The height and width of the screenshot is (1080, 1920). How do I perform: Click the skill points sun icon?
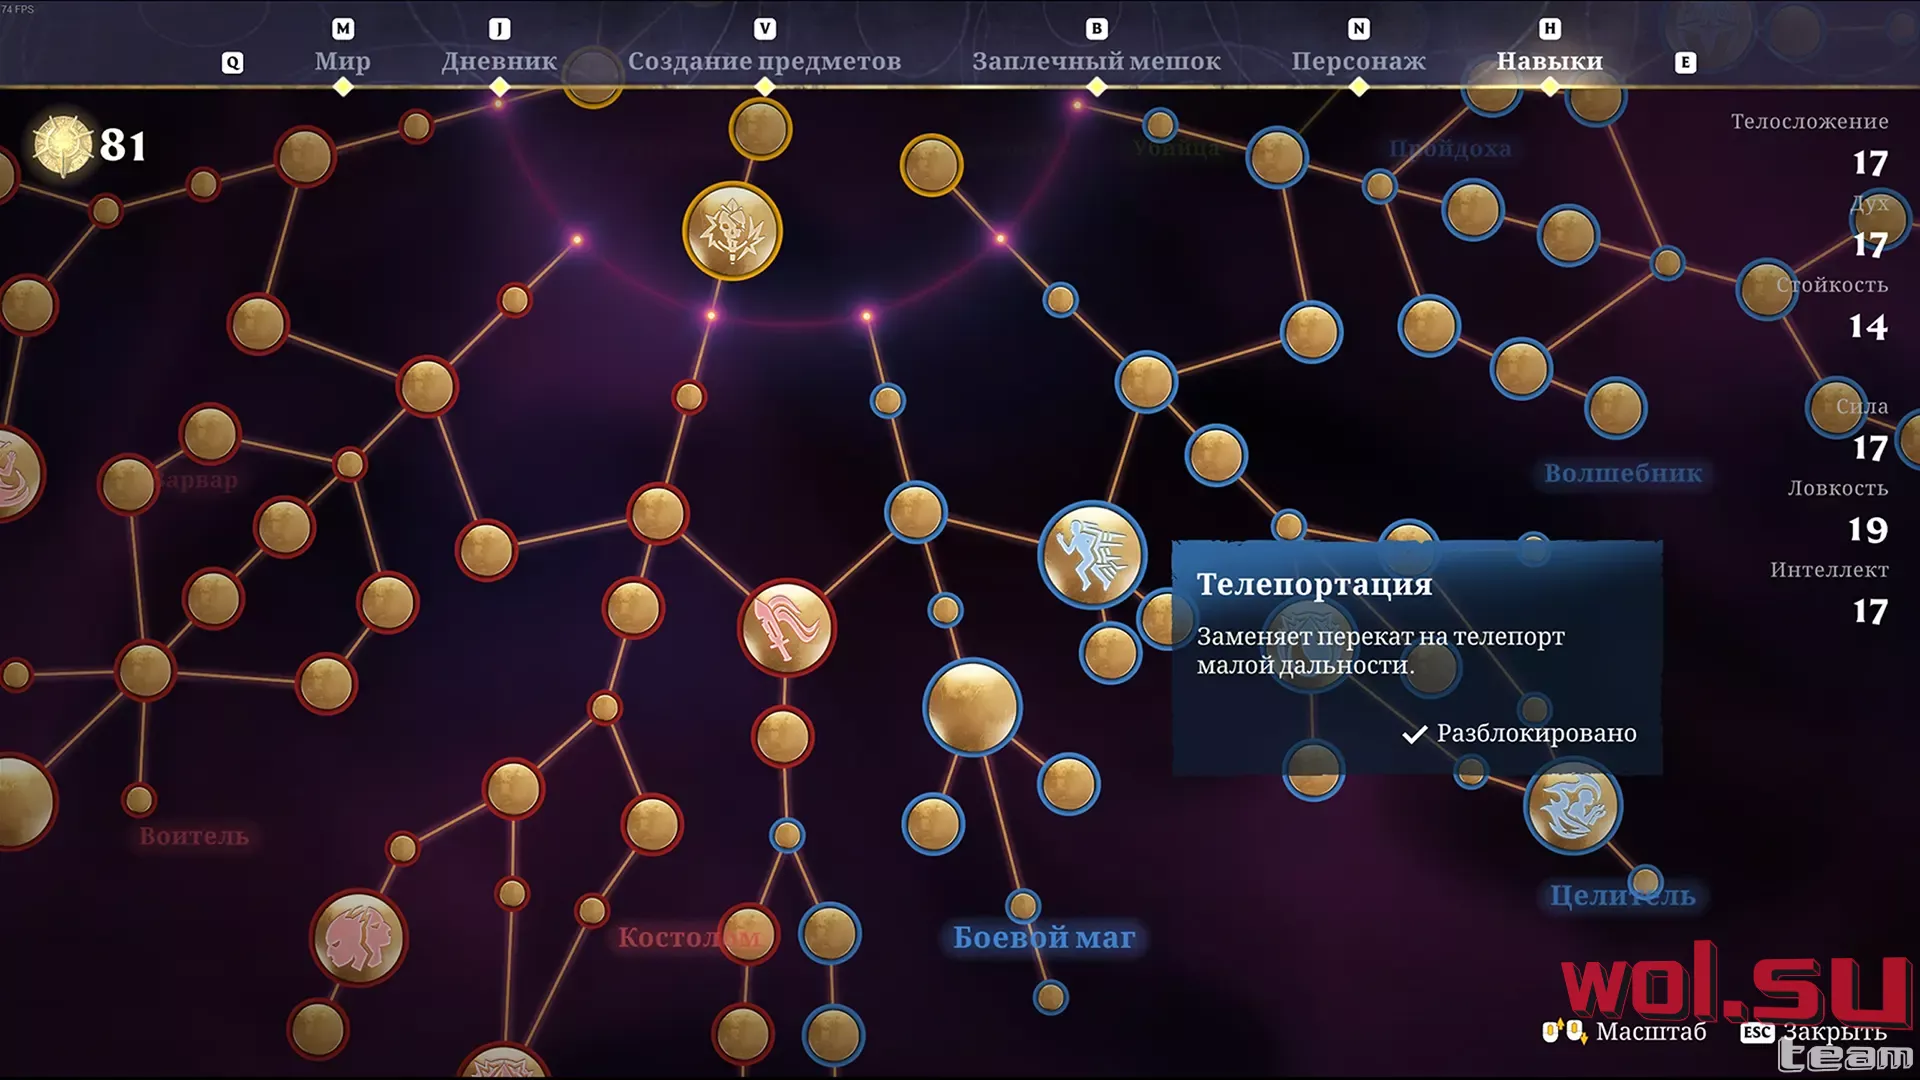[x=63, y=146]
